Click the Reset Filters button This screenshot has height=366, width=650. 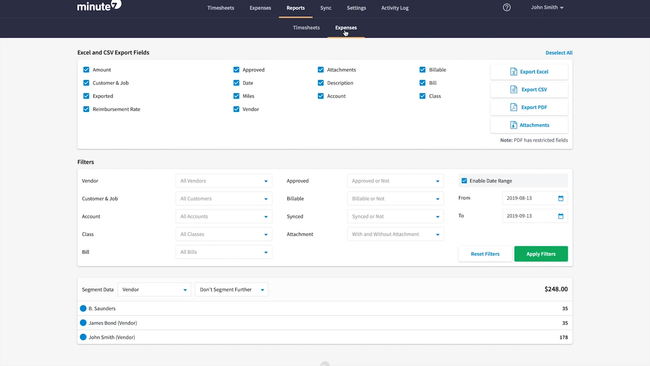485,254
